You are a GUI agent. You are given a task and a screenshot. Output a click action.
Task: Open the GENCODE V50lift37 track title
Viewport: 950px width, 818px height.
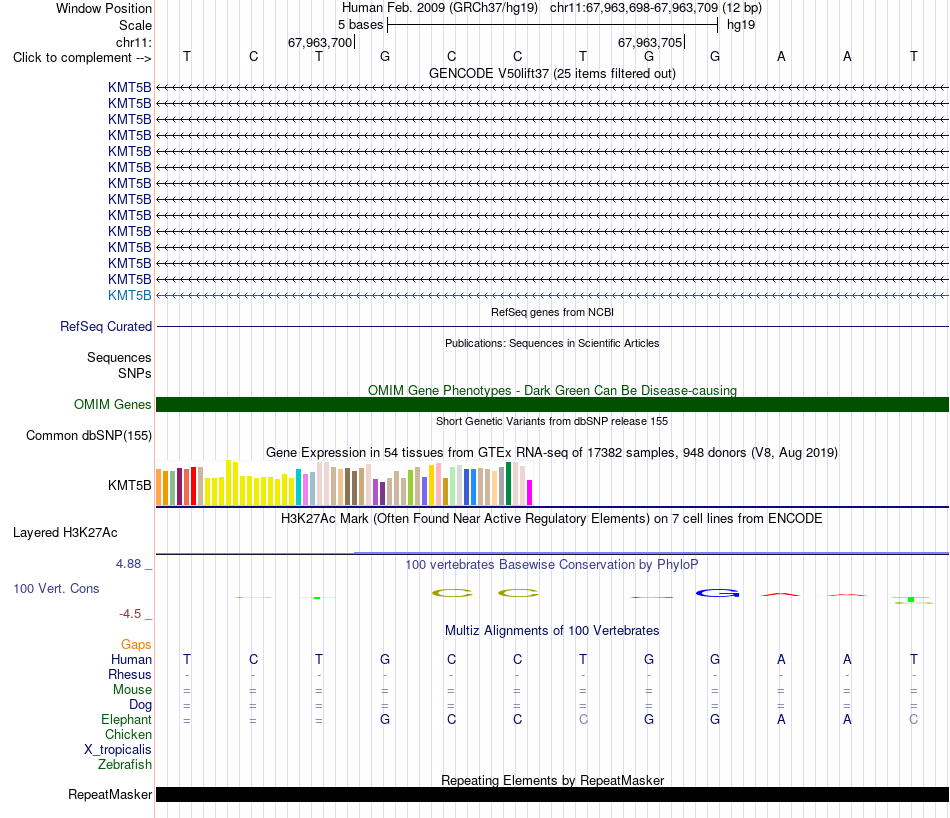[552, 73]
